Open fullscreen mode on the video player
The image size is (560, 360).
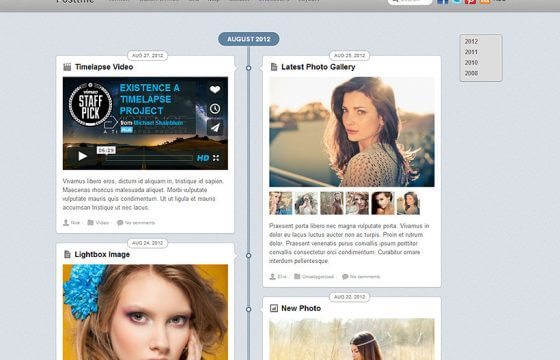(x=216, y=158)
